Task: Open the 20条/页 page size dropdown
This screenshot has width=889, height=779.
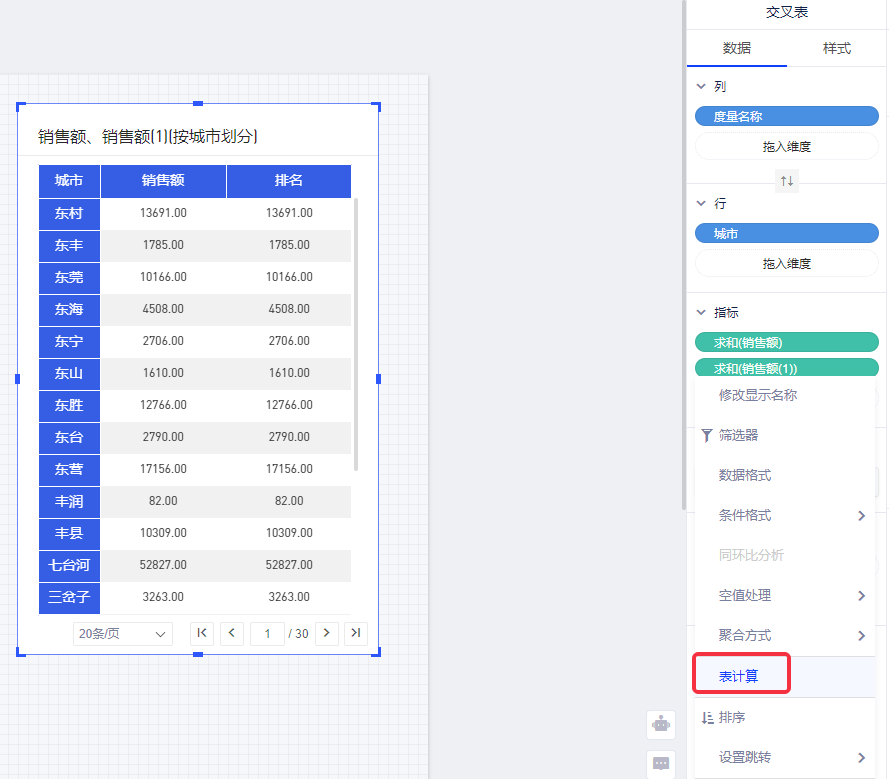Action: click(x=123, y=634)
